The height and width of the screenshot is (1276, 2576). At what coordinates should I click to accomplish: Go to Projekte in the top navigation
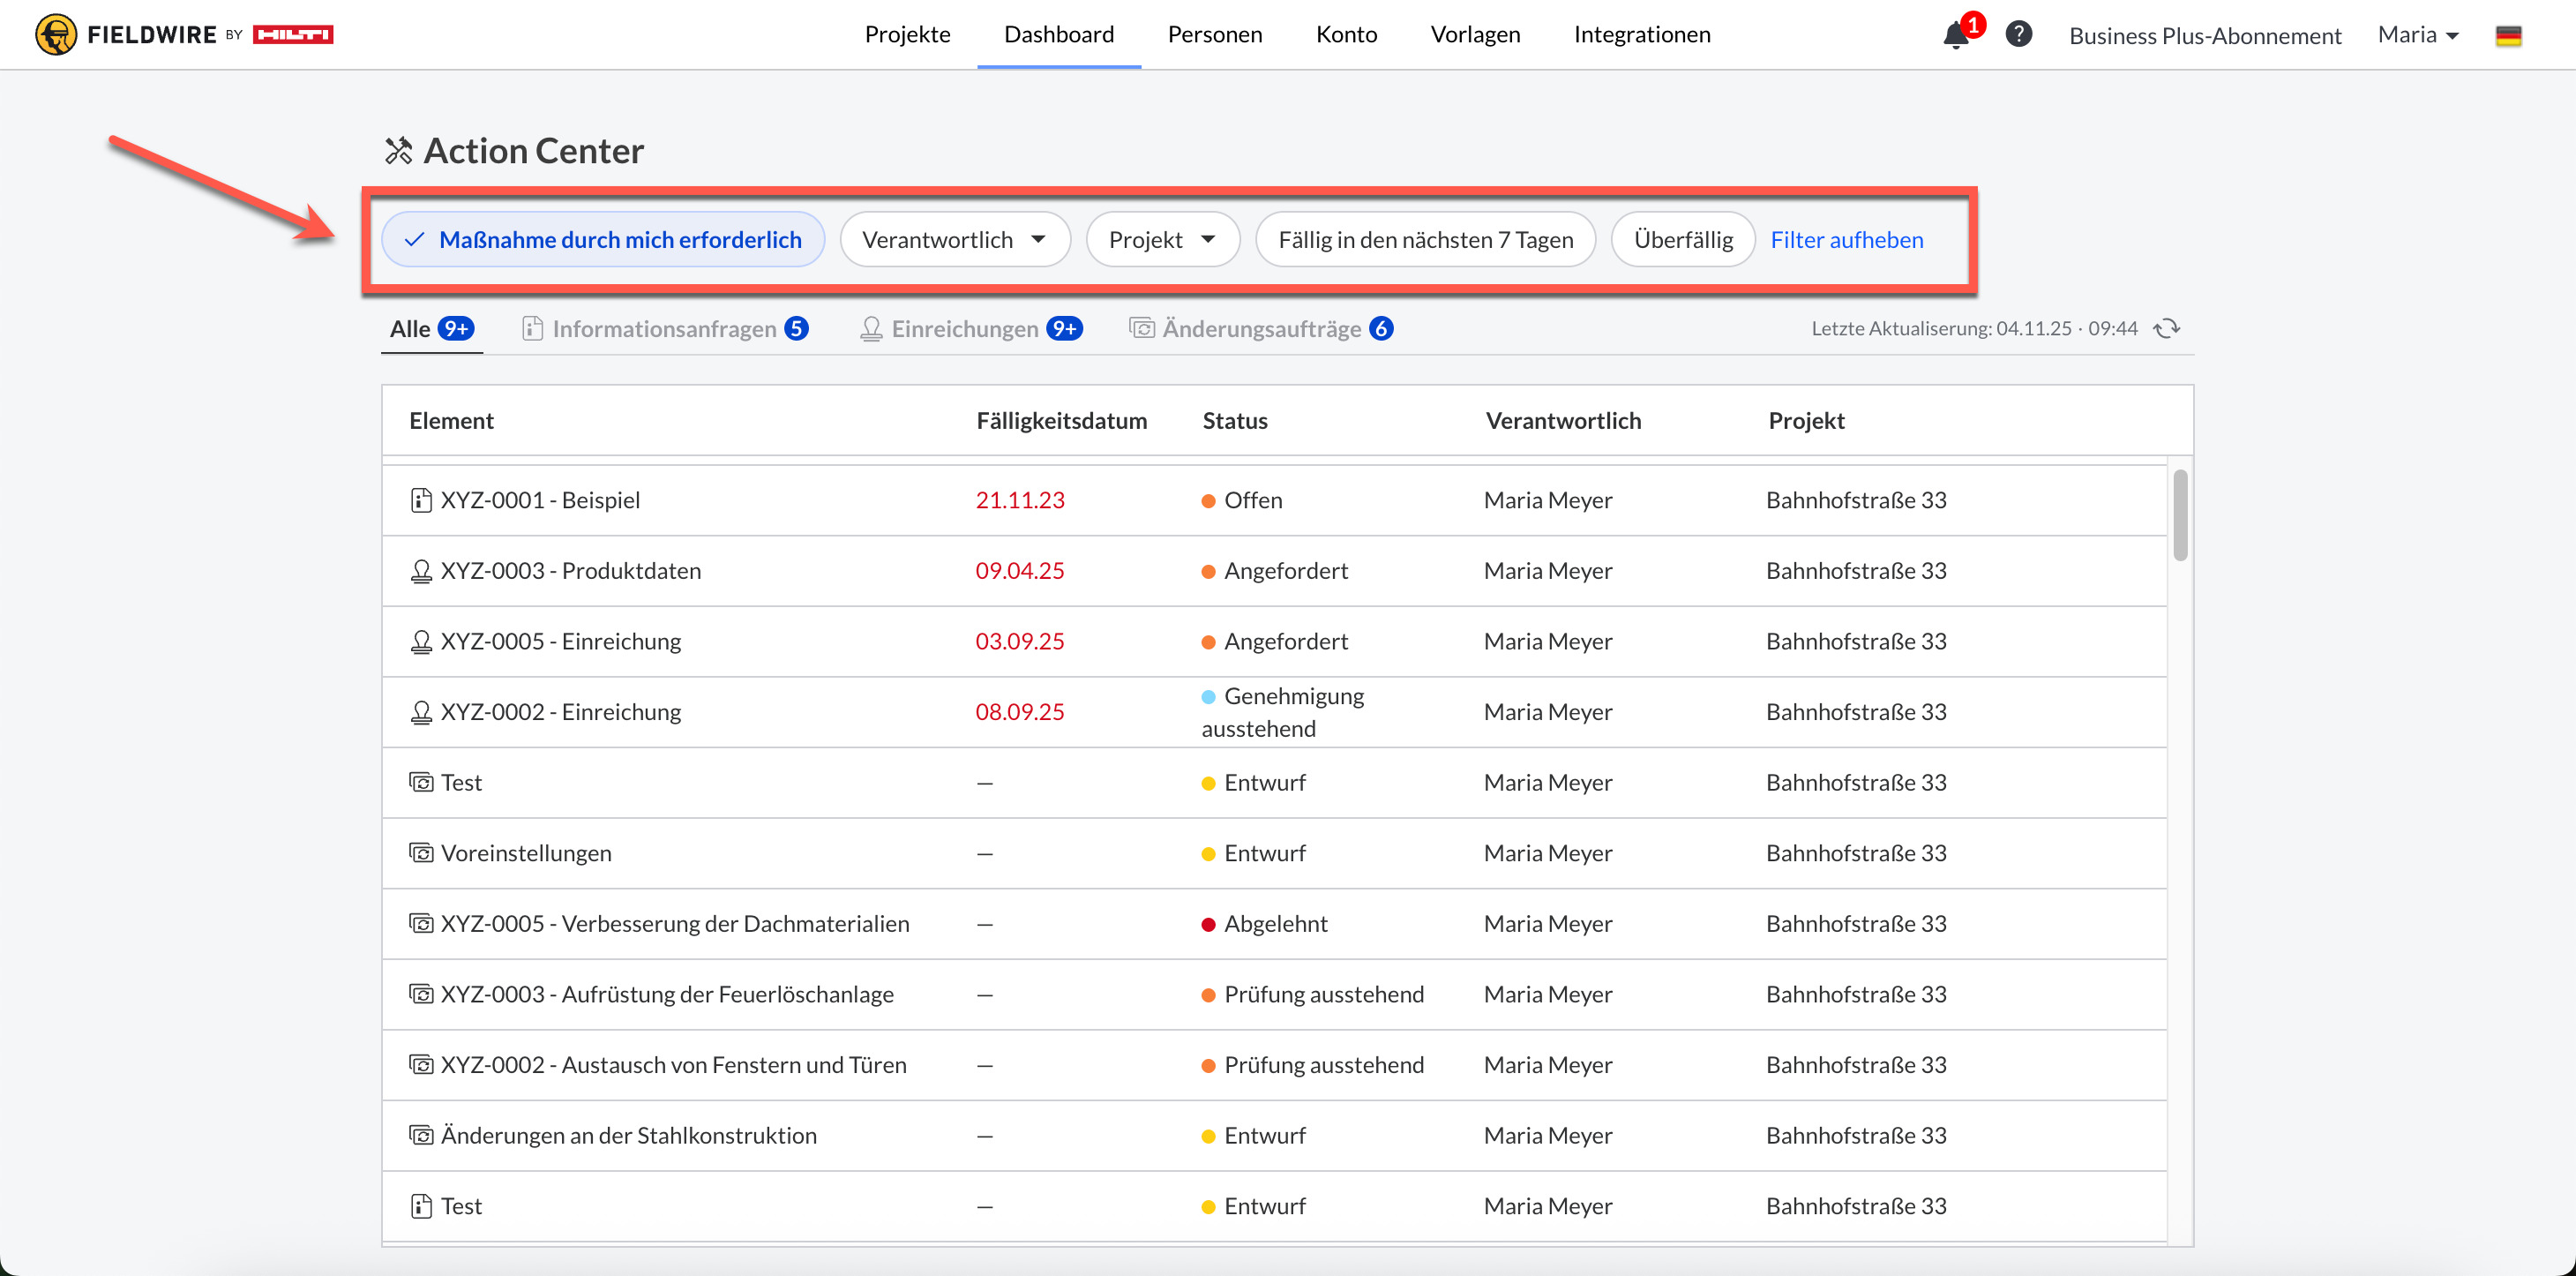tap(907, 35)
